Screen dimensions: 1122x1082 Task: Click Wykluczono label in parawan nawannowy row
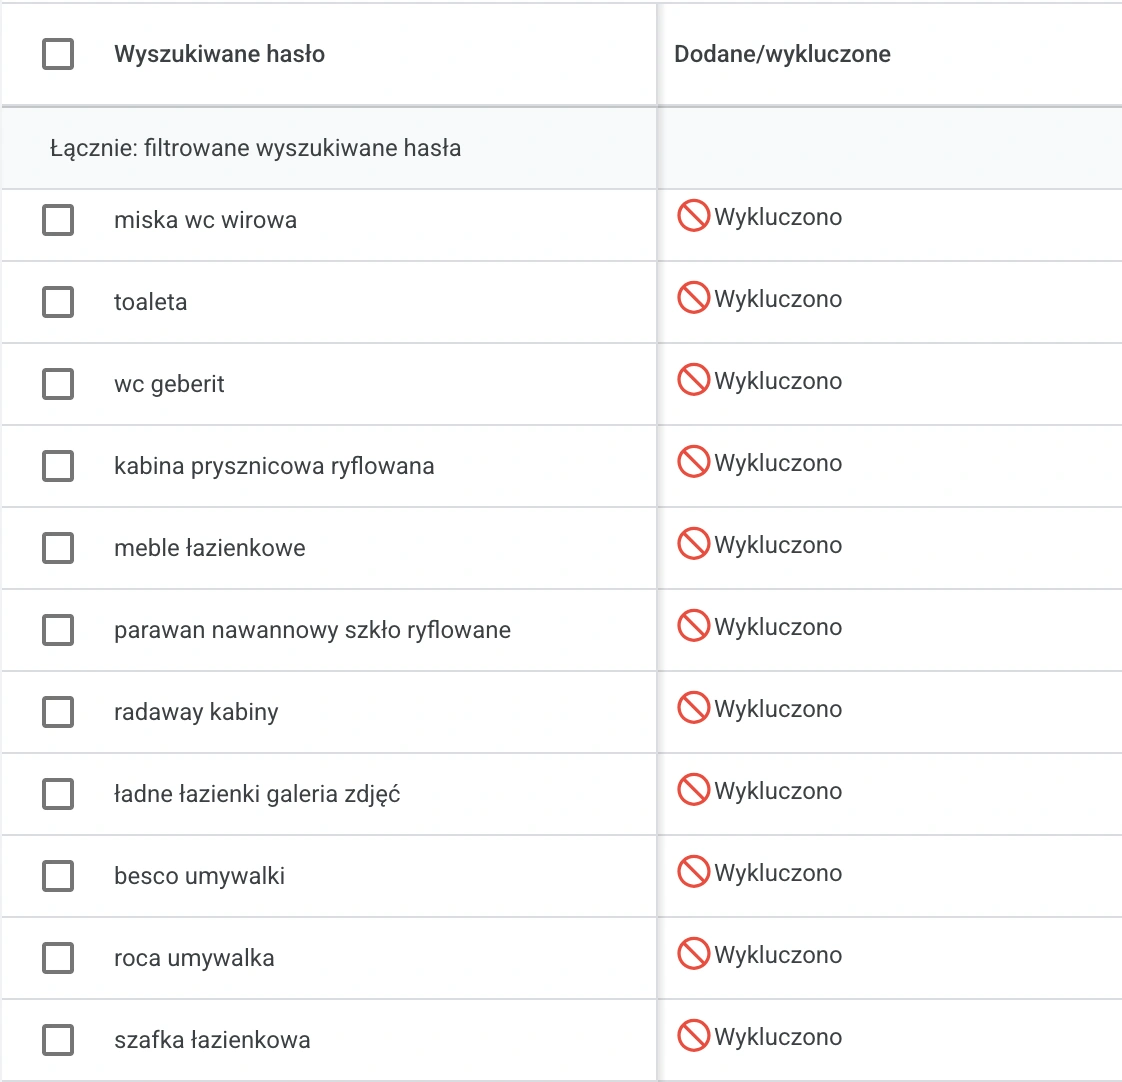click(778, 627)
